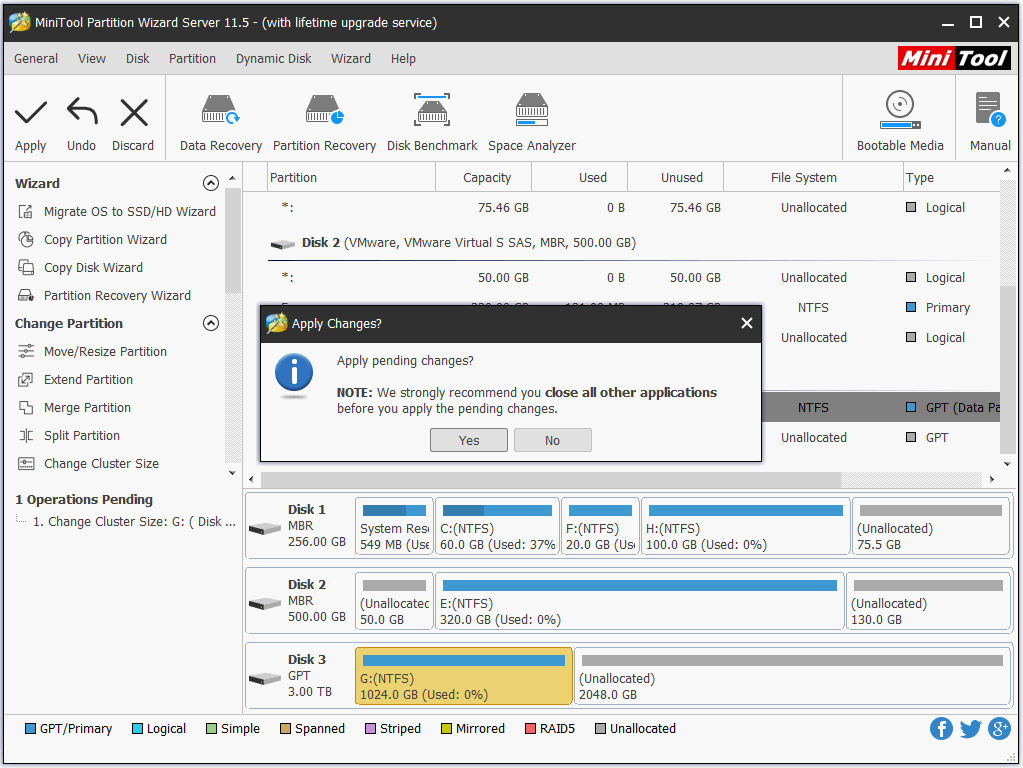Screen dimensions: 1023x768
Task: Open the Google Plus share icon
Action: click(1000, 728)
